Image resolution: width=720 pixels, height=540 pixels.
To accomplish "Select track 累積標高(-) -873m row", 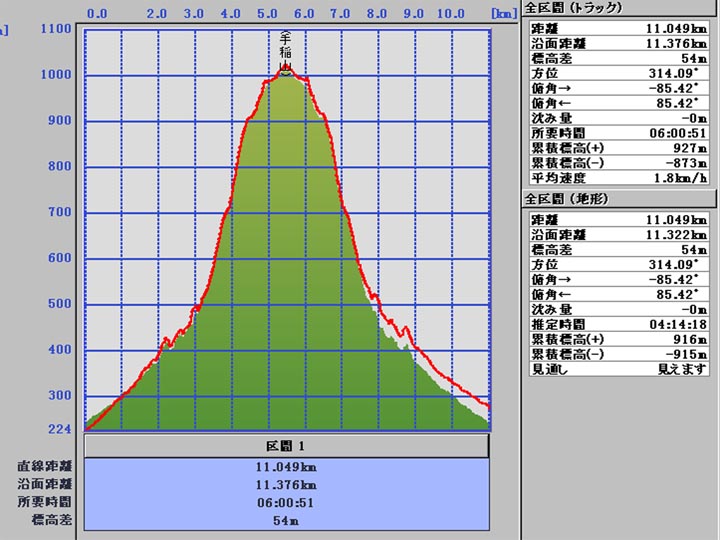I will tap(620, 162).
